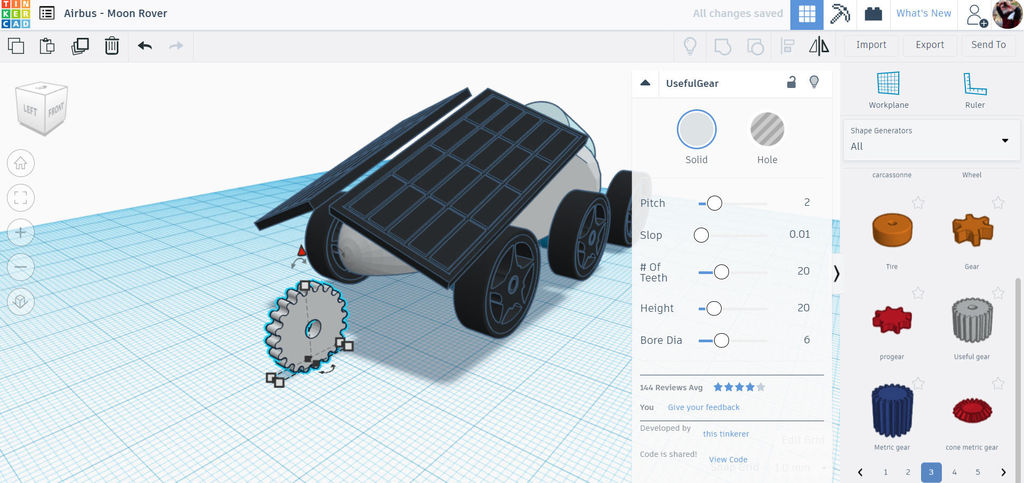Favorite the Tire shape star
Viewport: 1024px width, 483px height.
pos(918,203)
